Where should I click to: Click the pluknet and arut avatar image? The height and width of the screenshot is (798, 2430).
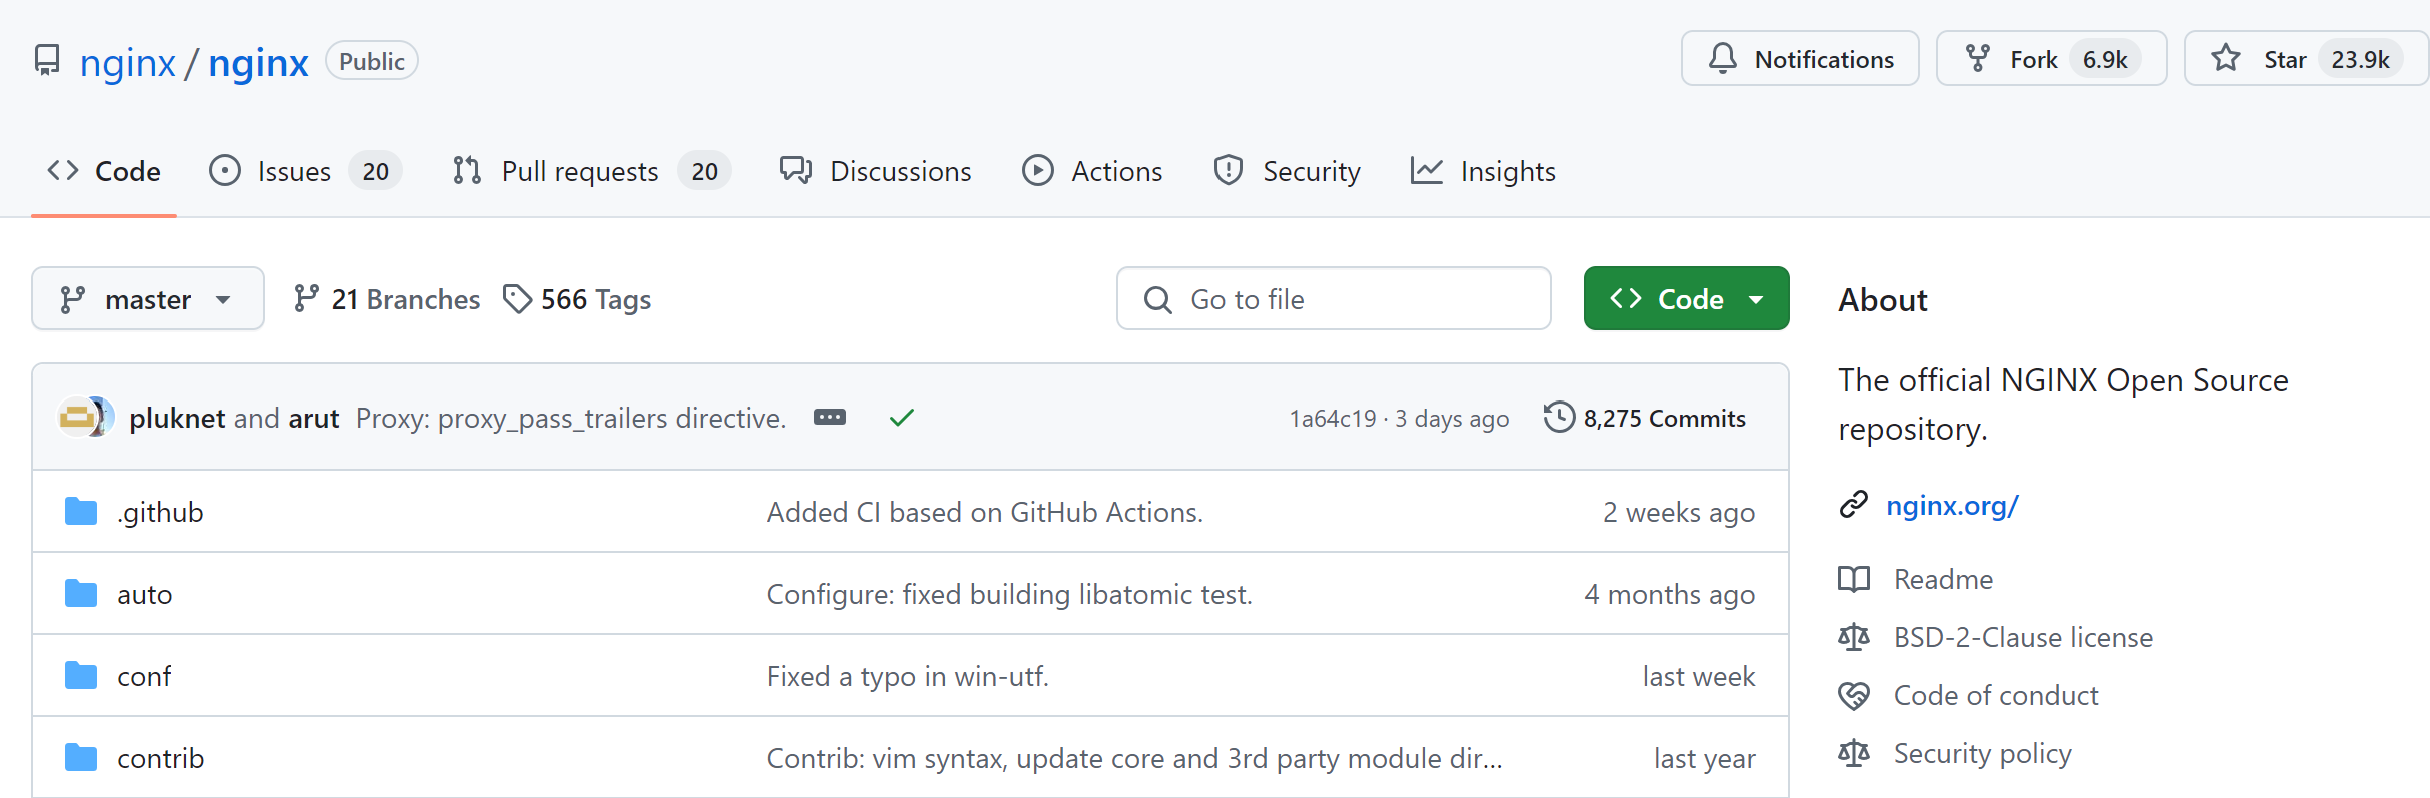pos(85,418)
